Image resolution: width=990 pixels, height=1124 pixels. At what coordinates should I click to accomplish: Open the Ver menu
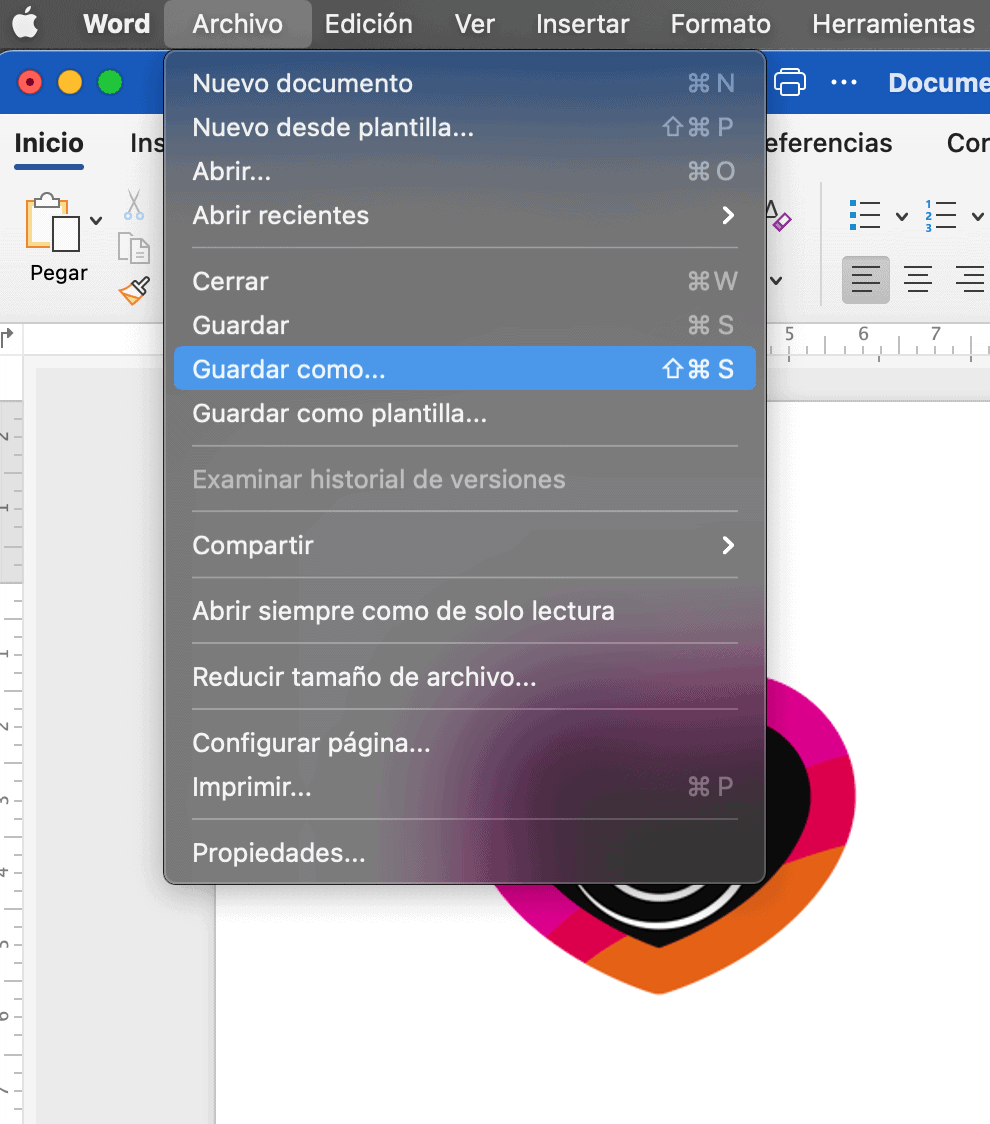click(x=475, y=24)
